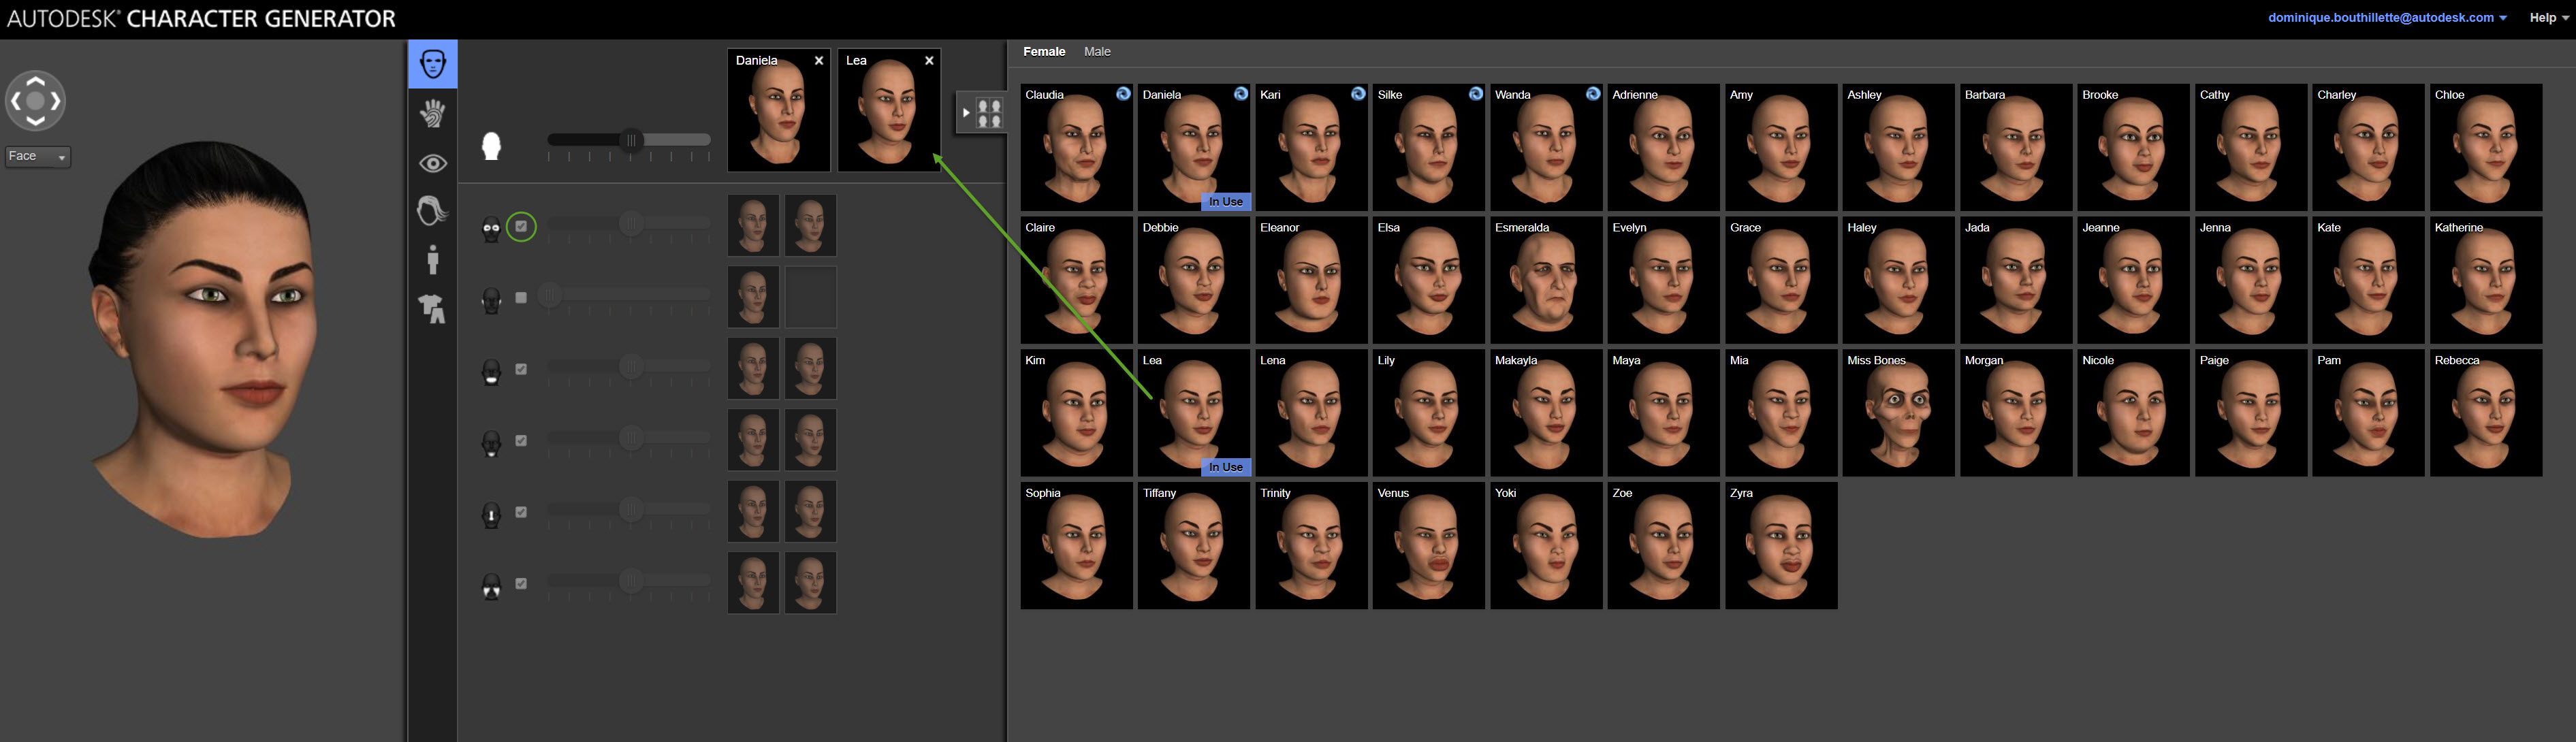Viewport: 2576px width, 742px height.
Task: Open the Eyes category eye icon
Action: tap(433, 163)
